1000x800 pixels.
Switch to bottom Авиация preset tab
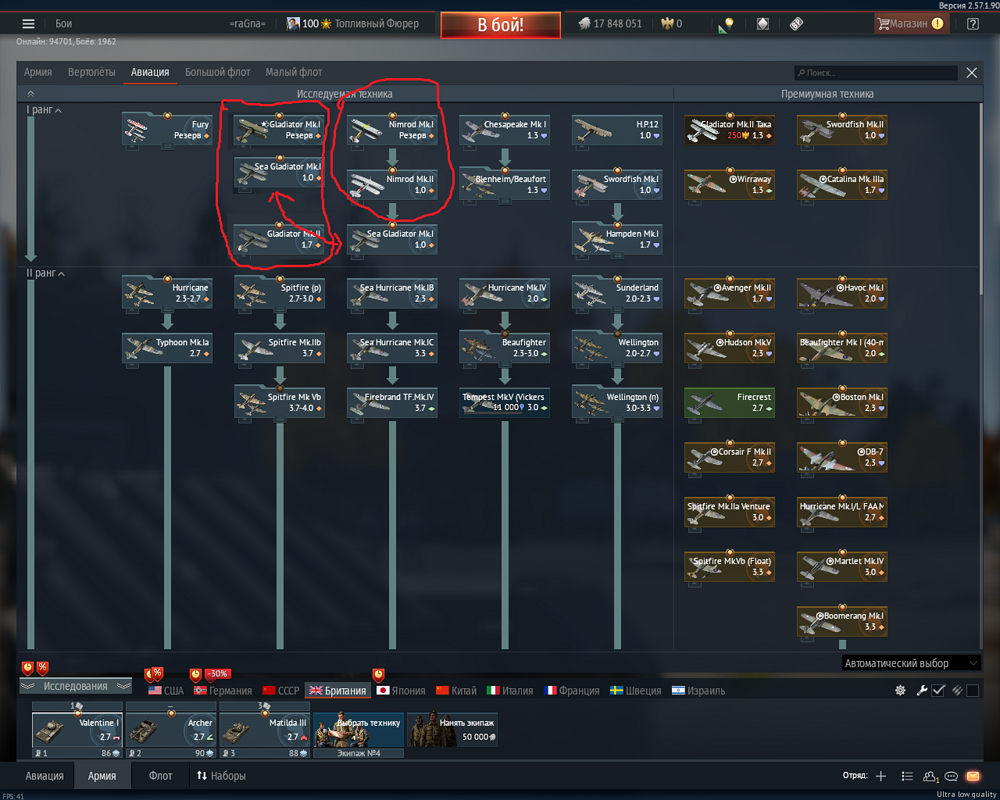45,776
